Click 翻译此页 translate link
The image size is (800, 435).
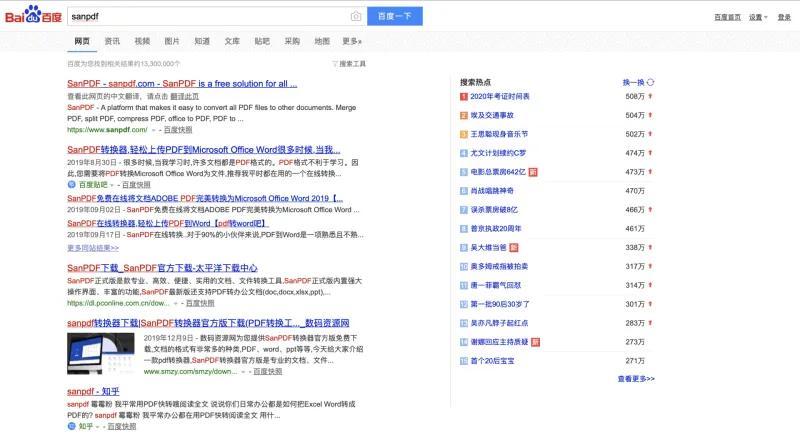pyautogui.click(x=185, y=96)
